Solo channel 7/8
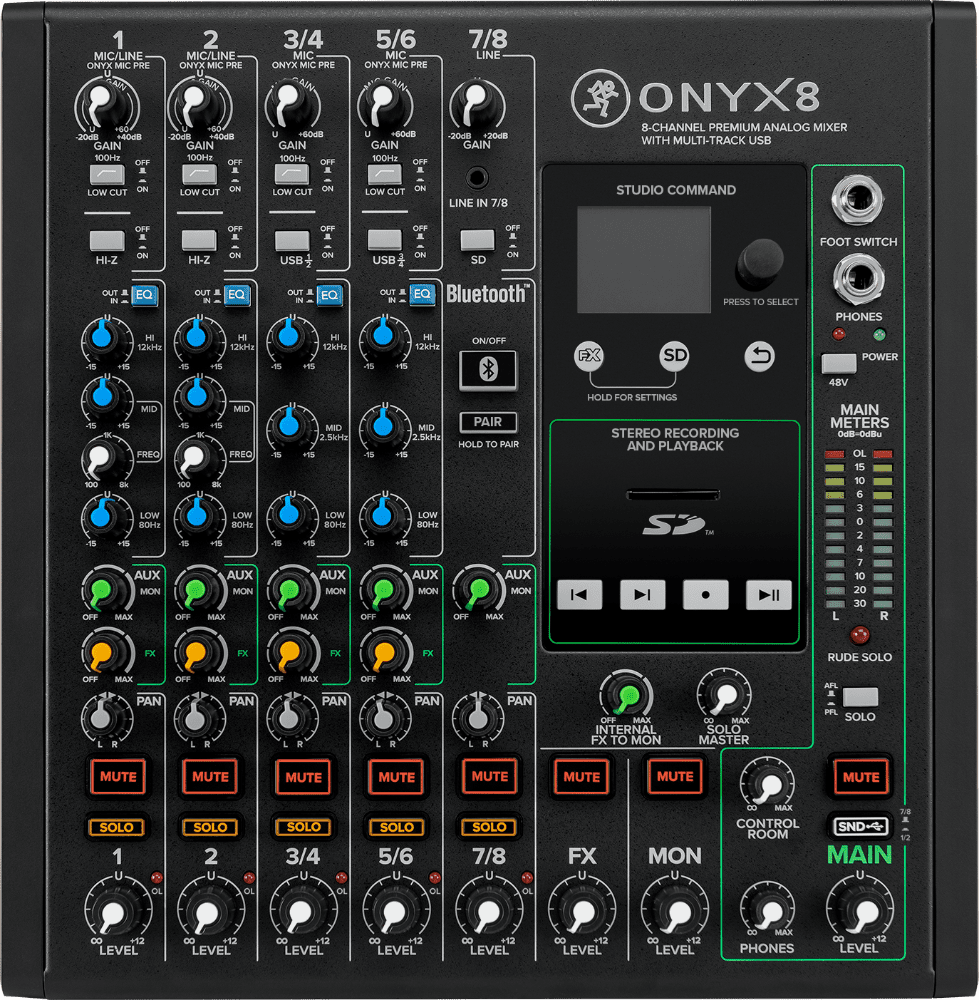 point(489,827)
